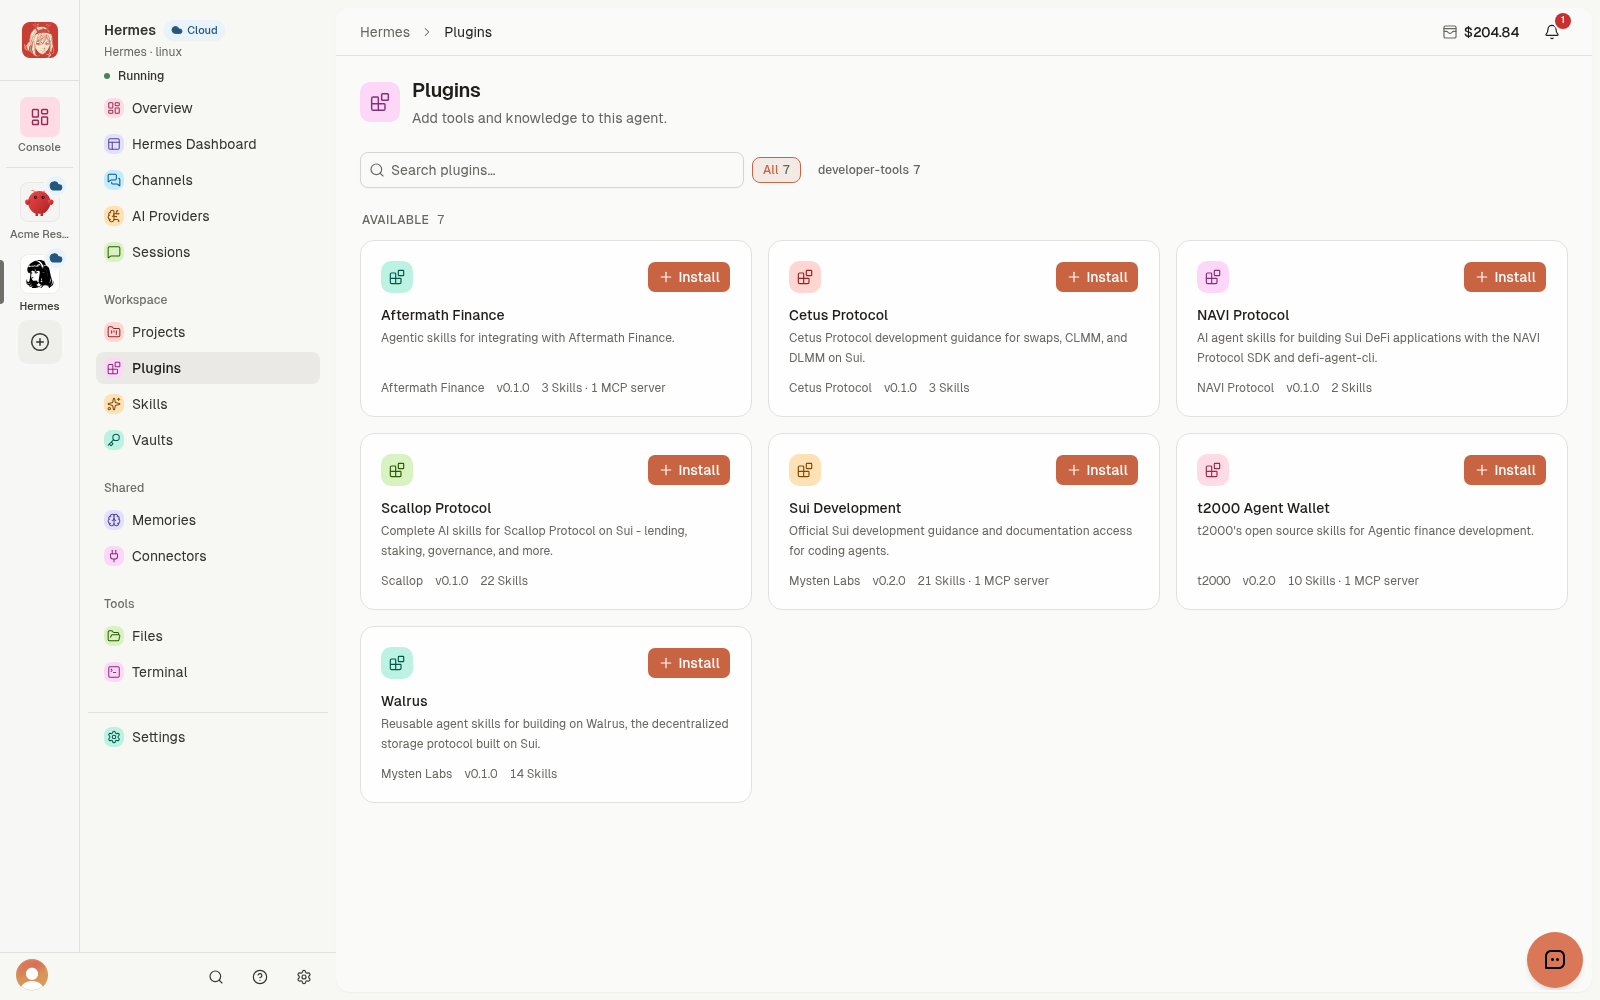Open Projects in the sidebar

[208, 332]
